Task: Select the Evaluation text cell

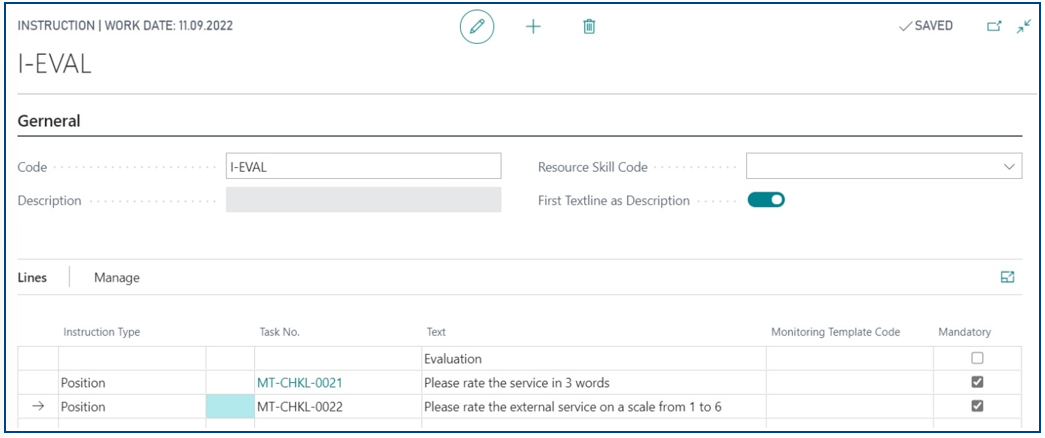Action: pos(594,359)
